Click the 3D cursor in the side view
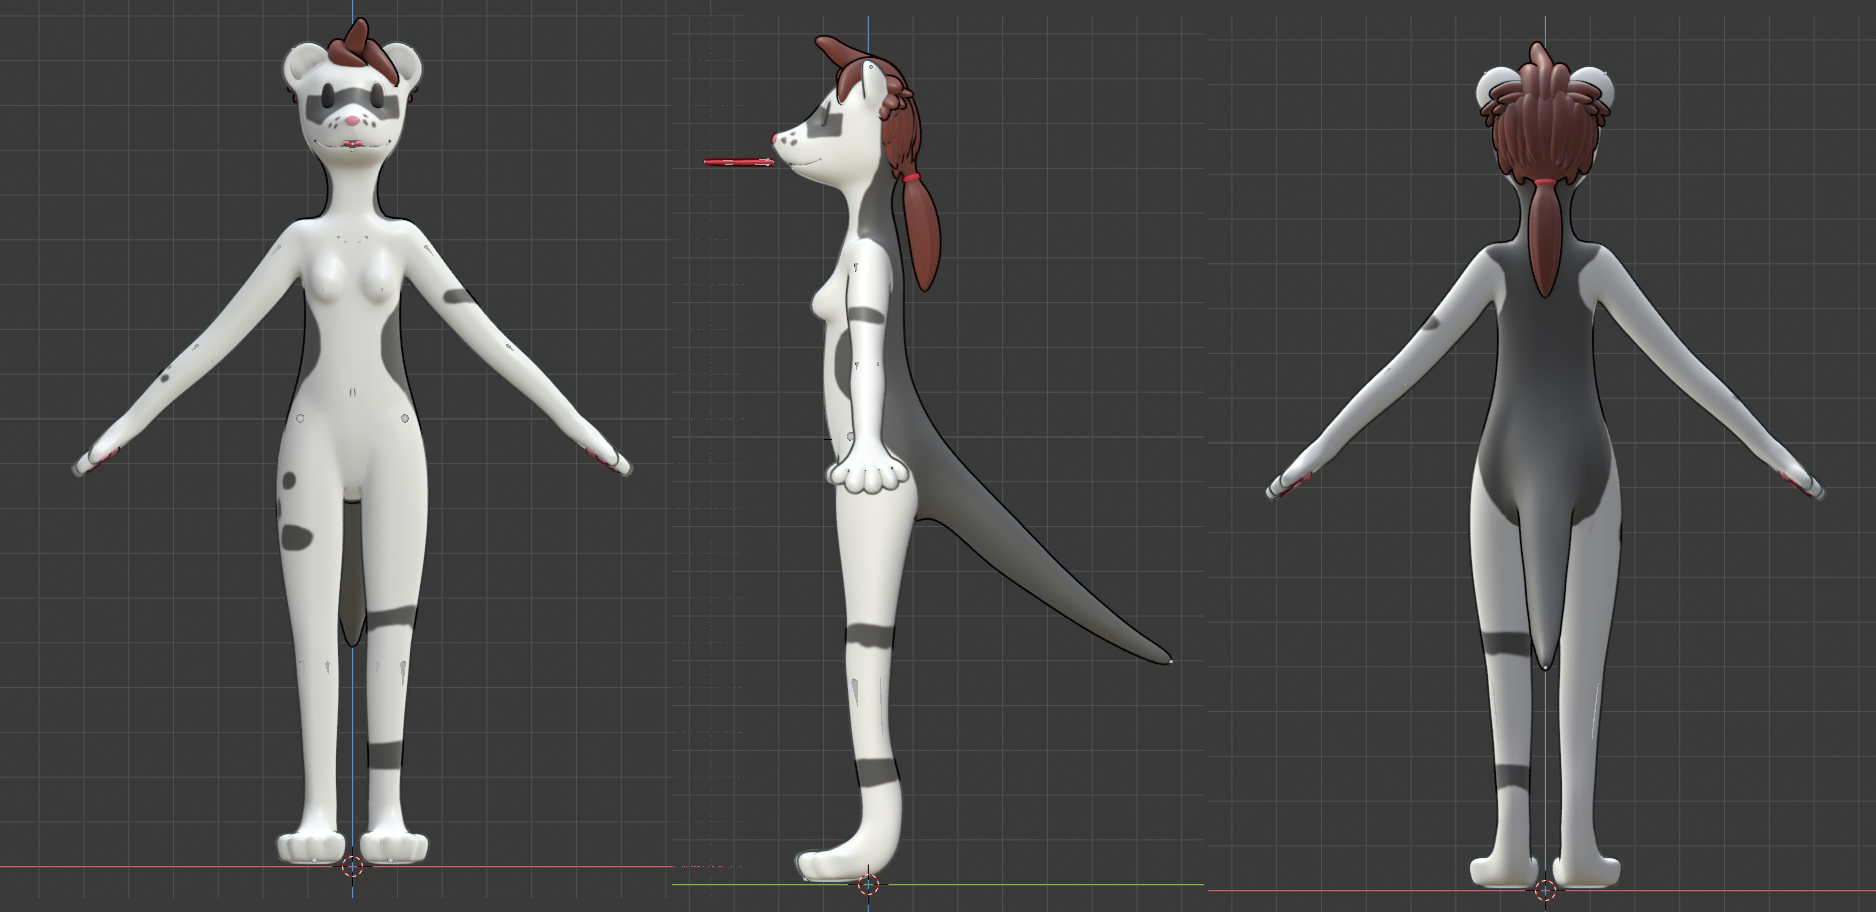 868,884
